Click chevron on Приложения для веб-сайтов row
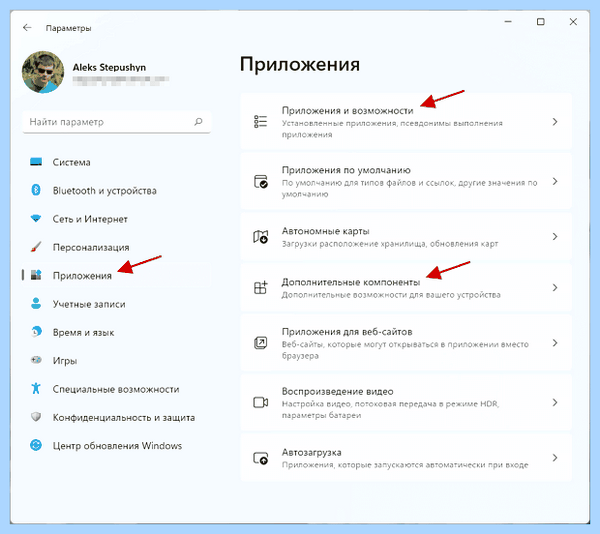This screenshot has height=534, width=600. [555, 343]
